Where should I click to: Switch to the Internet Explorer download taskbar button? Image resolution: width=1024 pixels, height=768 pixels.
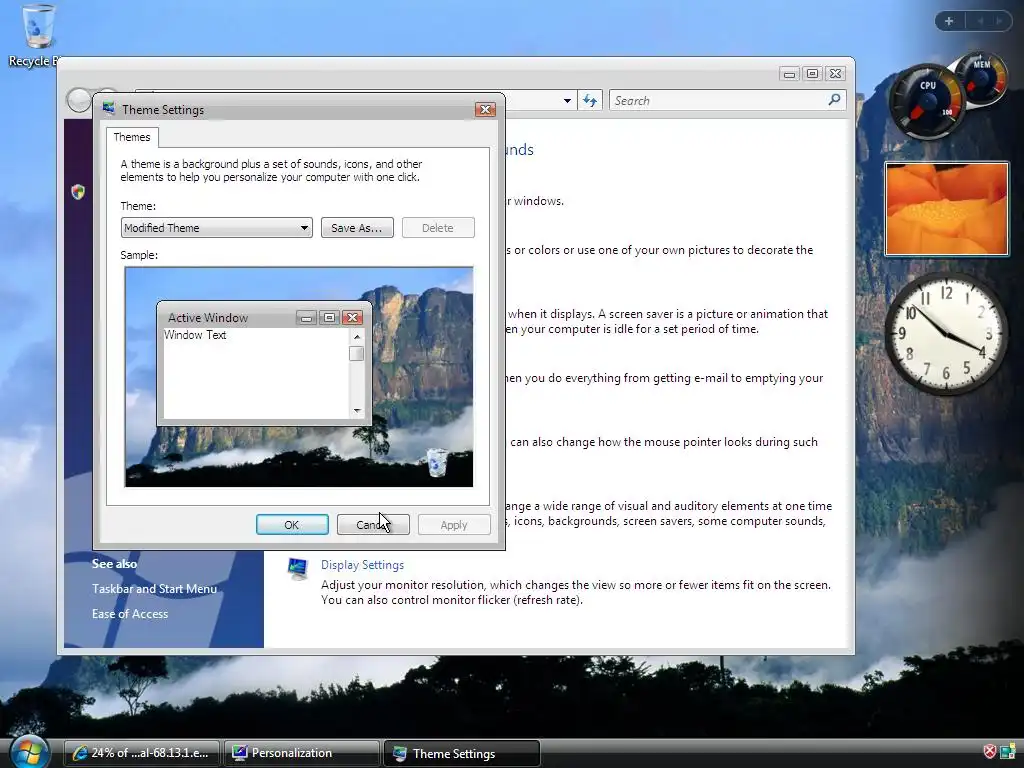click(x=141, y=753)
